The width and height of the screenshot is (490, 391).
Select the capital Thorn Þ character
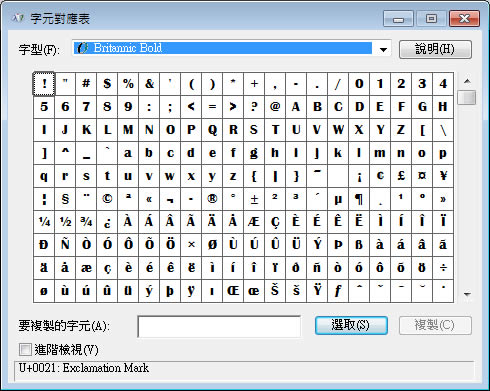[x=338, y=245]
